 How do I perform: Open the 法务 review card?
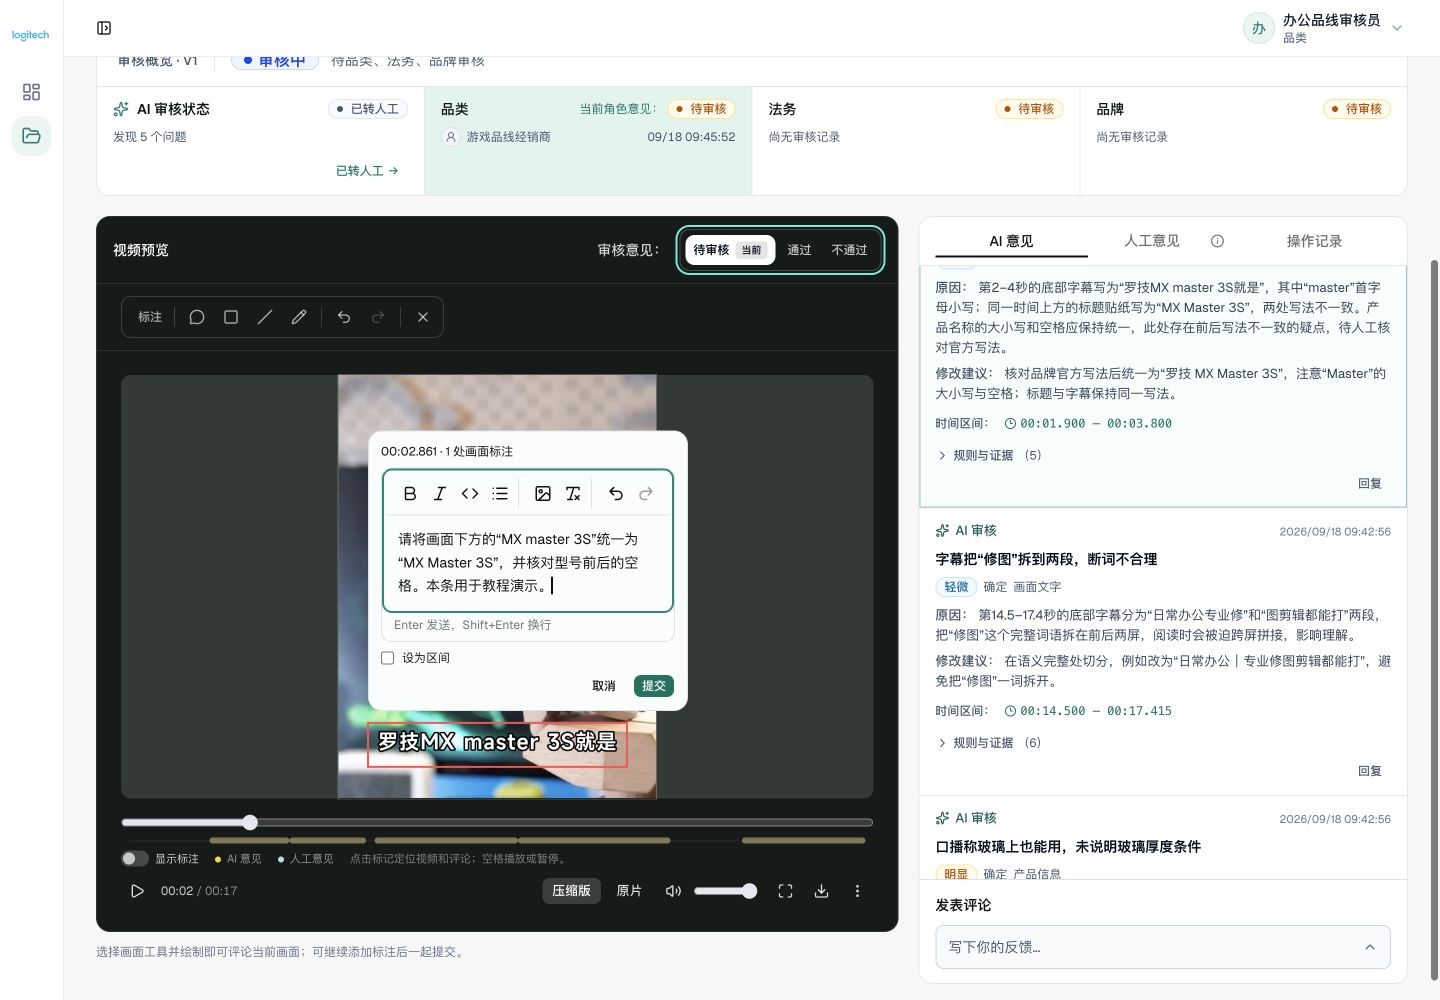pos(916,140)
